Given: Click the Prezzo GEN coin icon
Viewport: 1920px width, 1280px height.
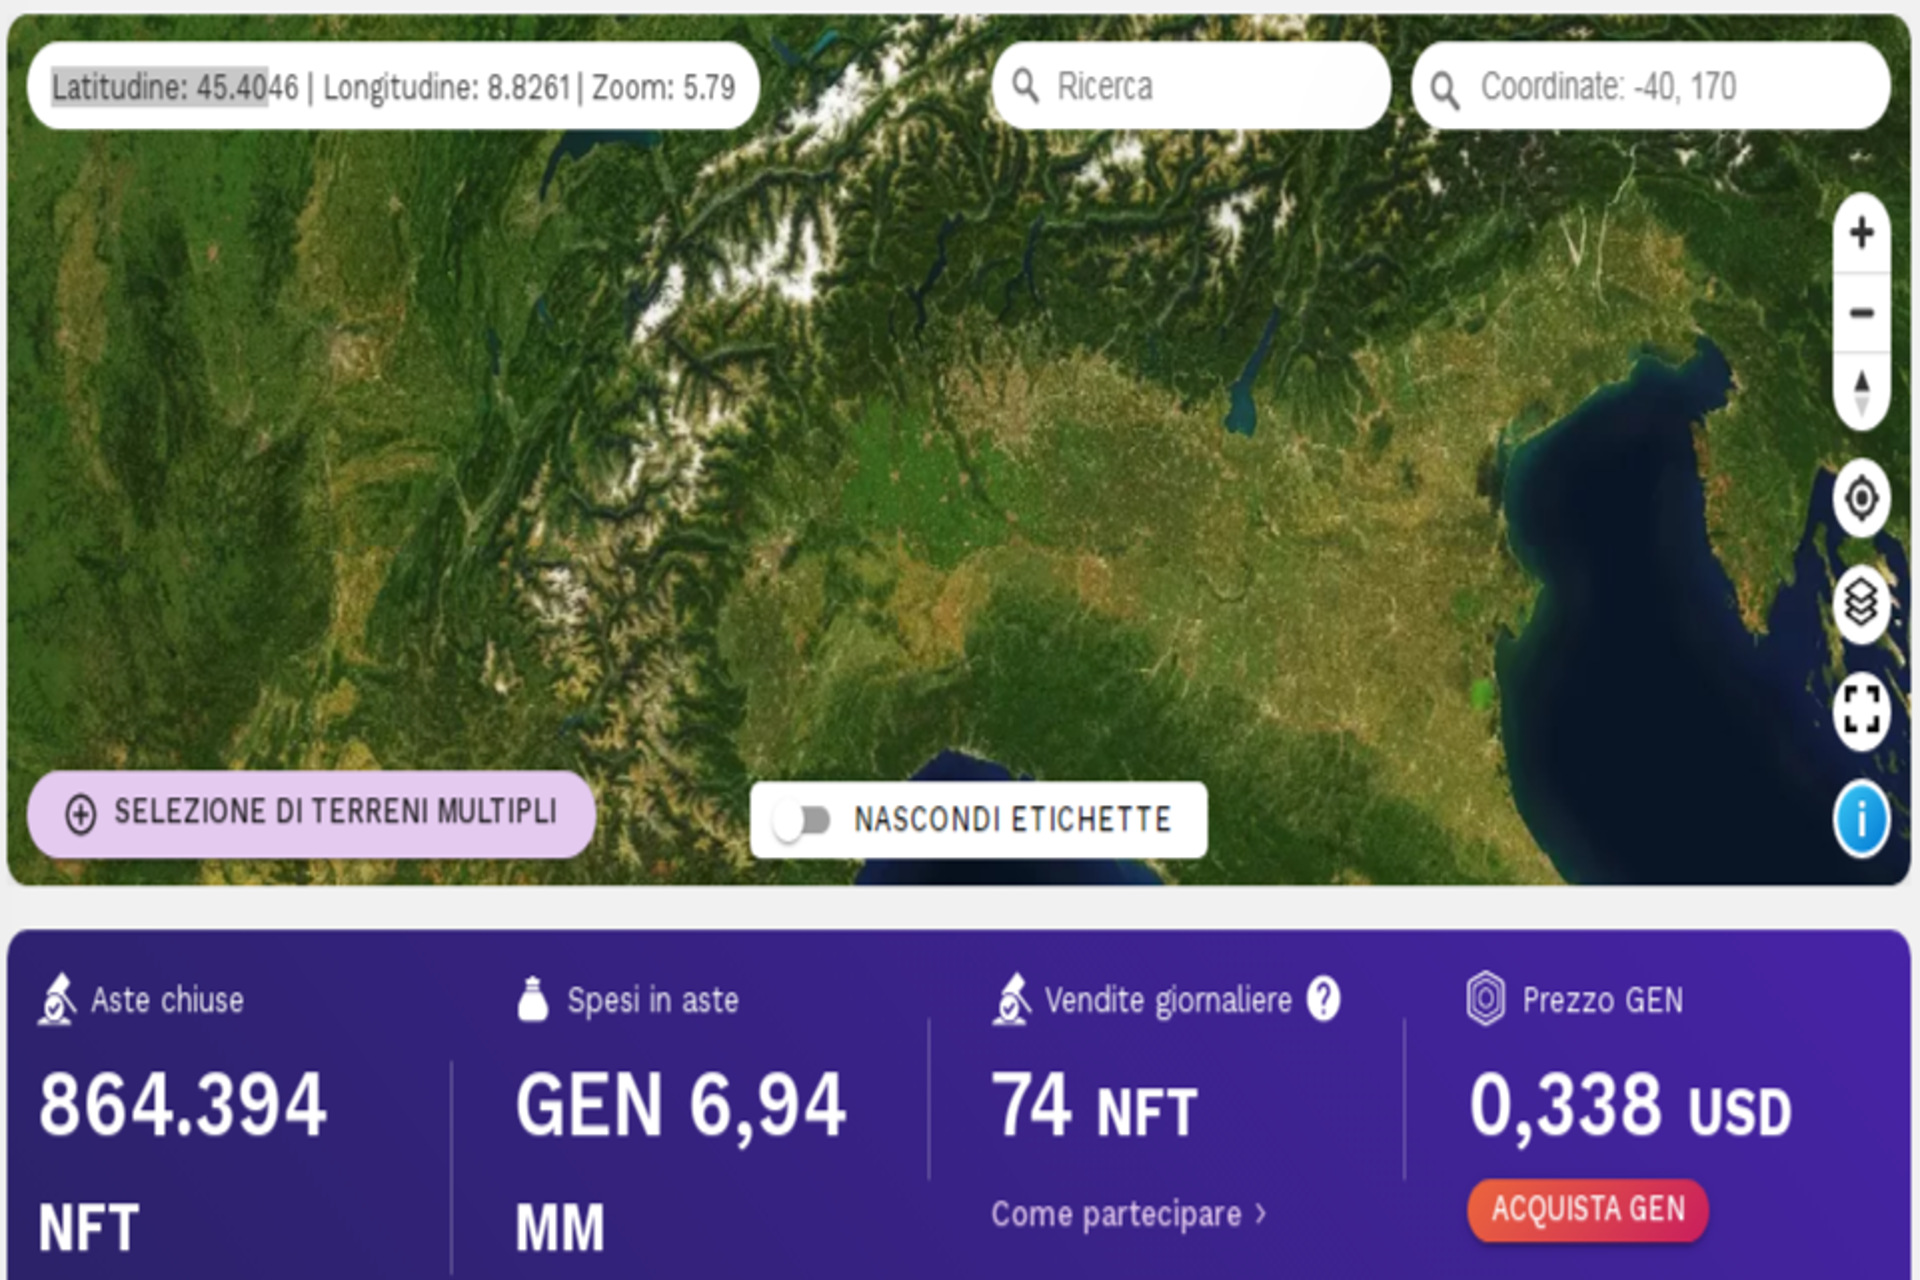Looking at the screenshot, I should click(x=1485, y=998).
